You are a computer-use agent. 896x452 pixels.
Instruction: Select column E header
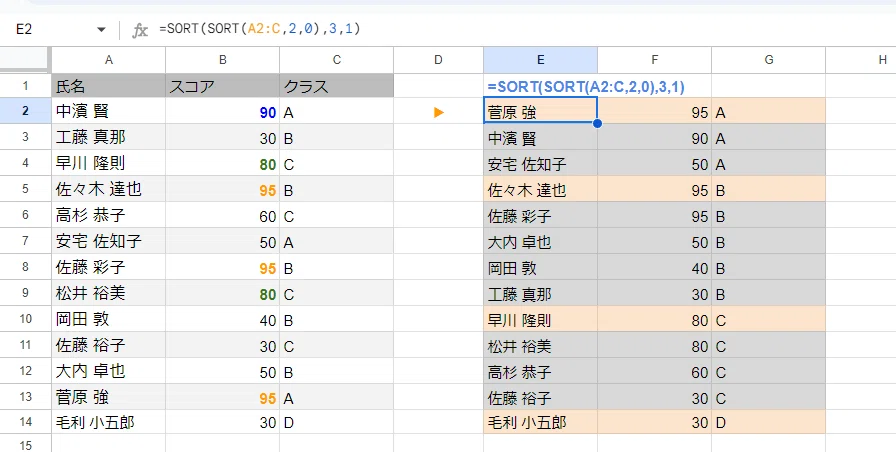coord(541,59)
